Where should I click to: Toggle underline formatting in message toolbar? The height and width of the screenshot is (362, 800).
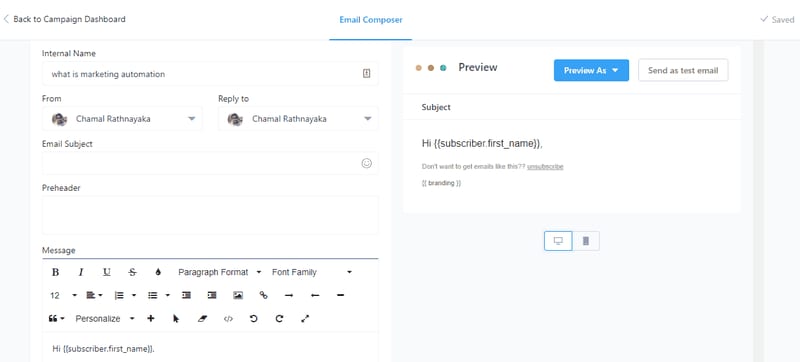107,272
